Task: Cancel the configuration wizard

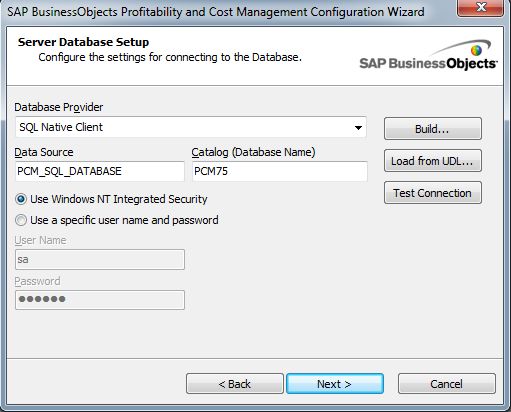Action: click(x=447, y=384)
